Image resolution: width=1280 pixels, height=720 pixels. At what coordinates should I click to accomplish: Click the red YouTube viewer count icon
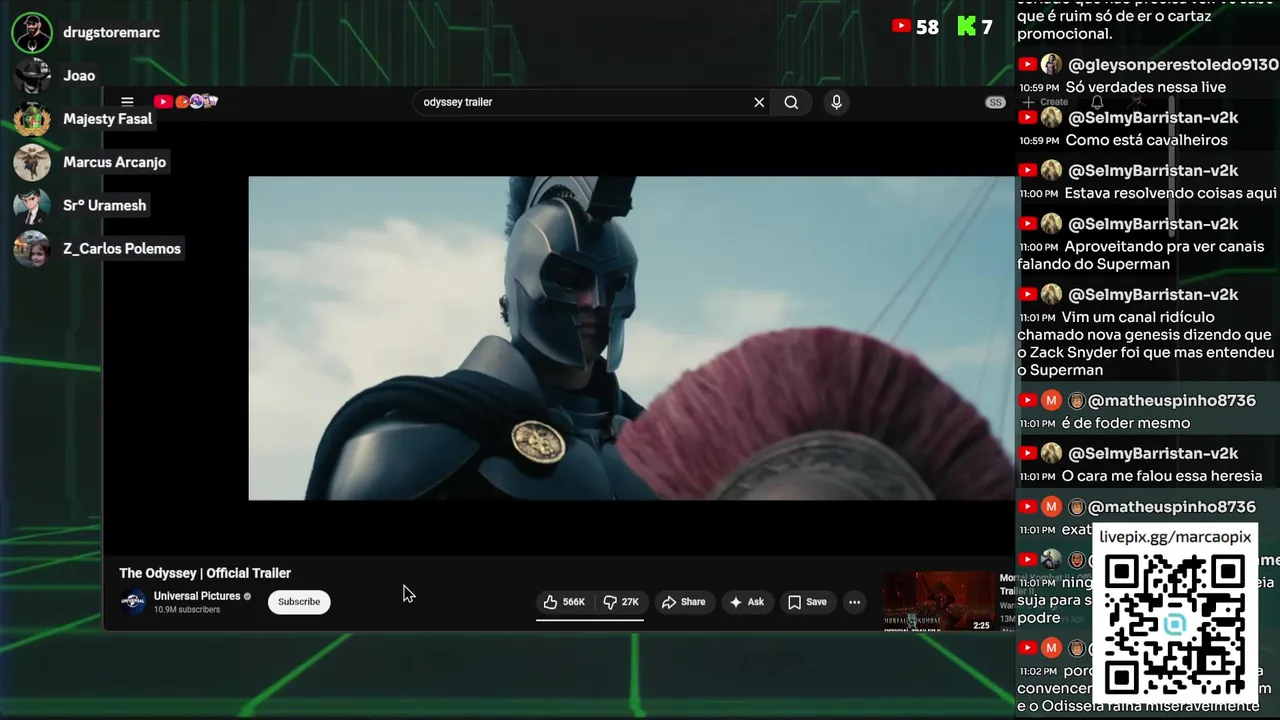pyautogui.click(x=901, y=27)
